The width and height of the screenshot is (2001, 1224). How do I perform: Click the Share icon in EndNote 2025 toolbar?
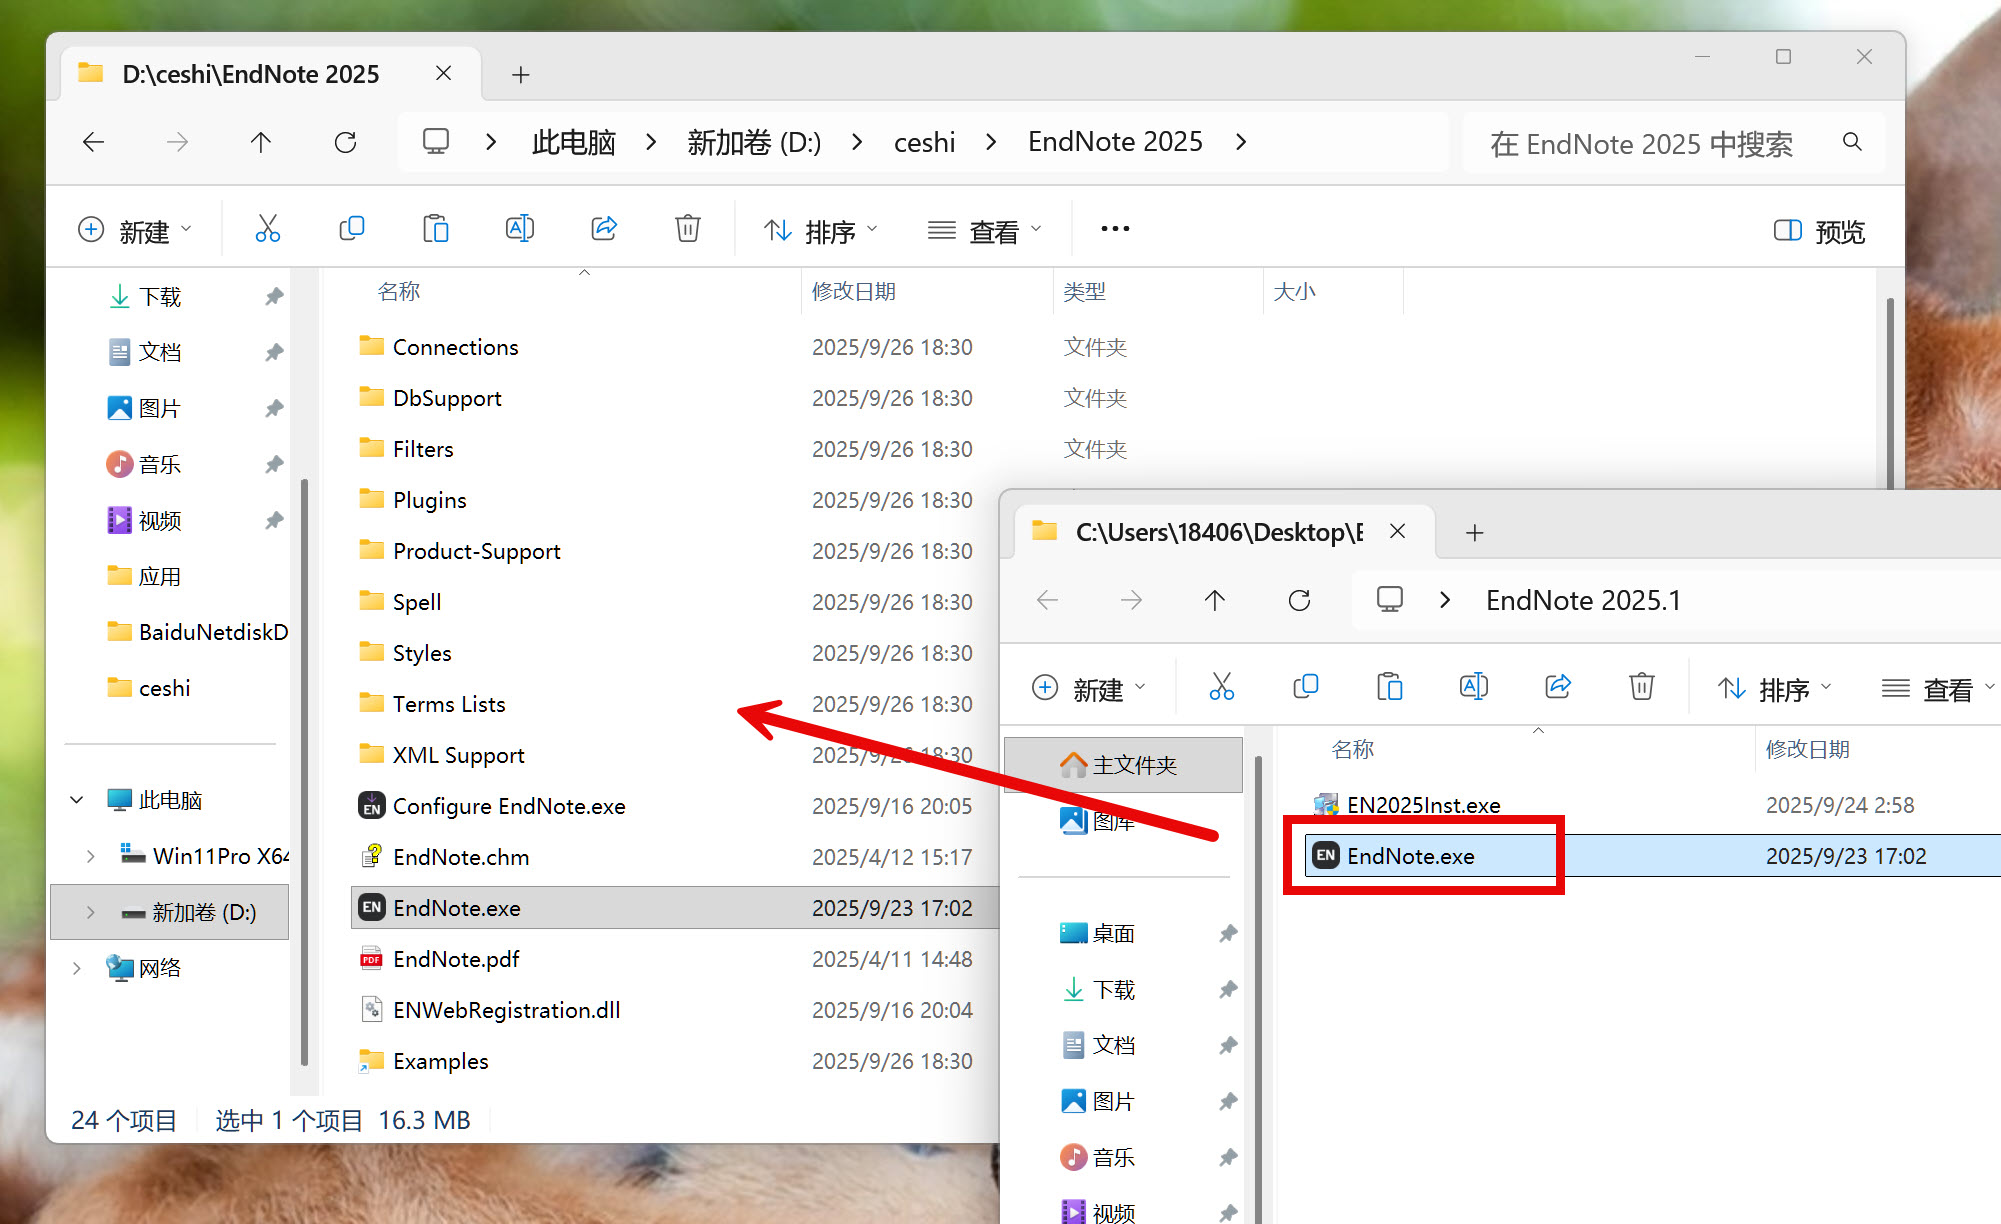tap(604, 229)
